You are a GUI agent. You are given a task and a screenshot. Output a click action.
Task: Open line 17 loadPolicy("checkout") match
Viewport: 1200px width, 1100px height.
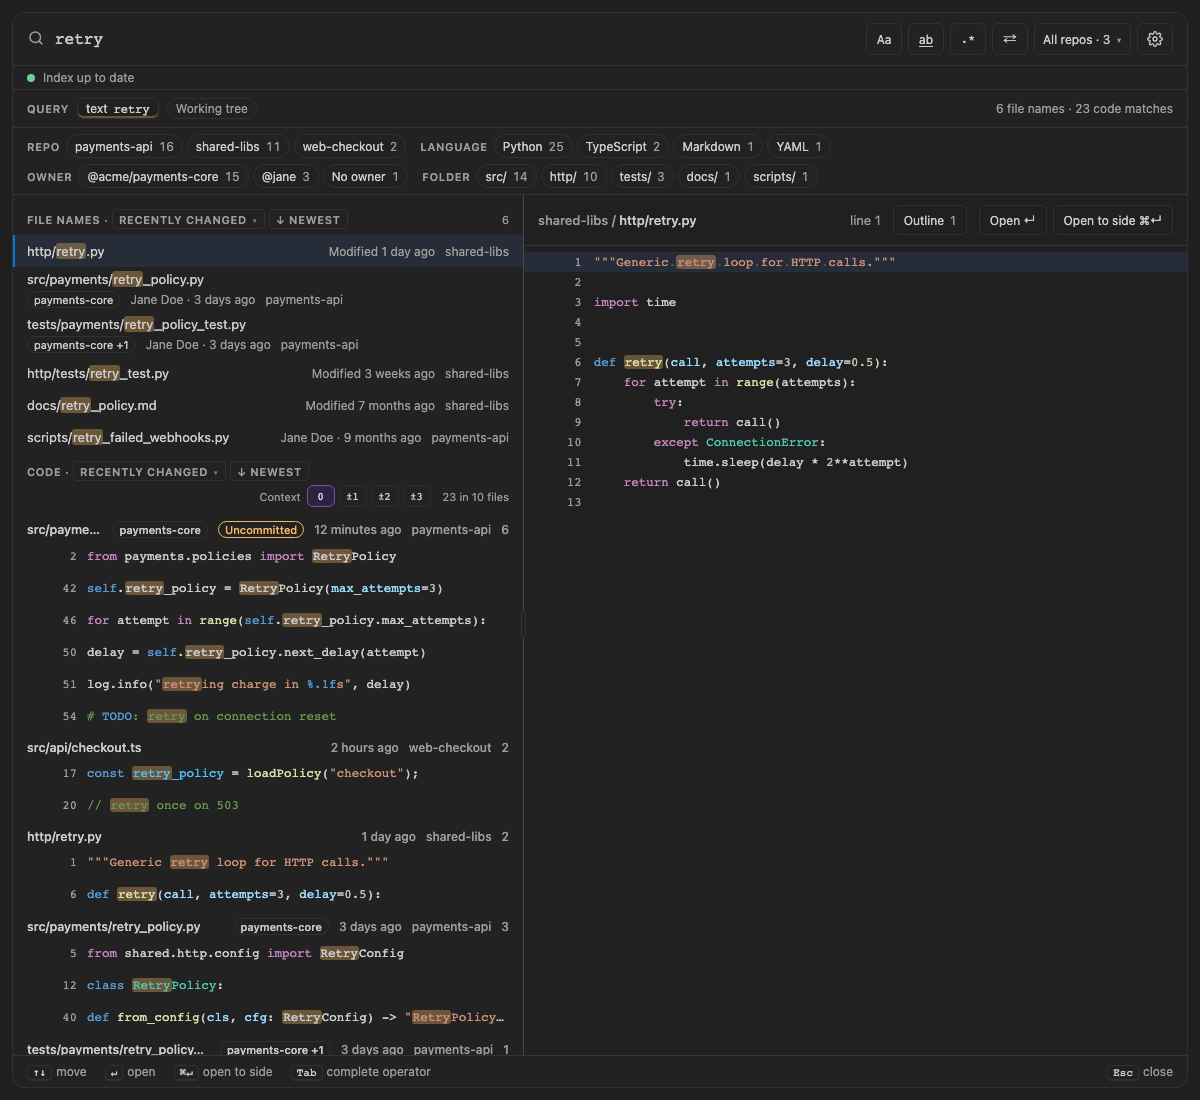click(268, 773)
